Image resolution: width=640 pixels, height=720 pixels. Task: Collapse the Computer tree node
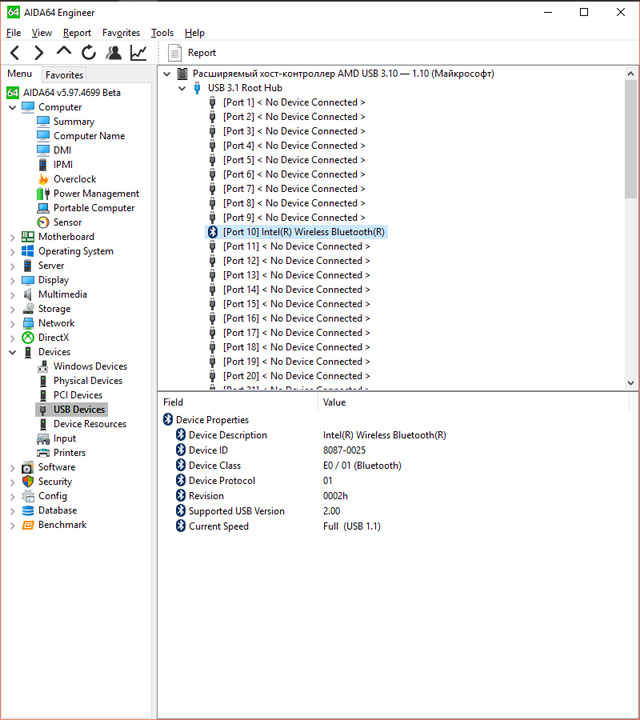(x=12, y=107)
